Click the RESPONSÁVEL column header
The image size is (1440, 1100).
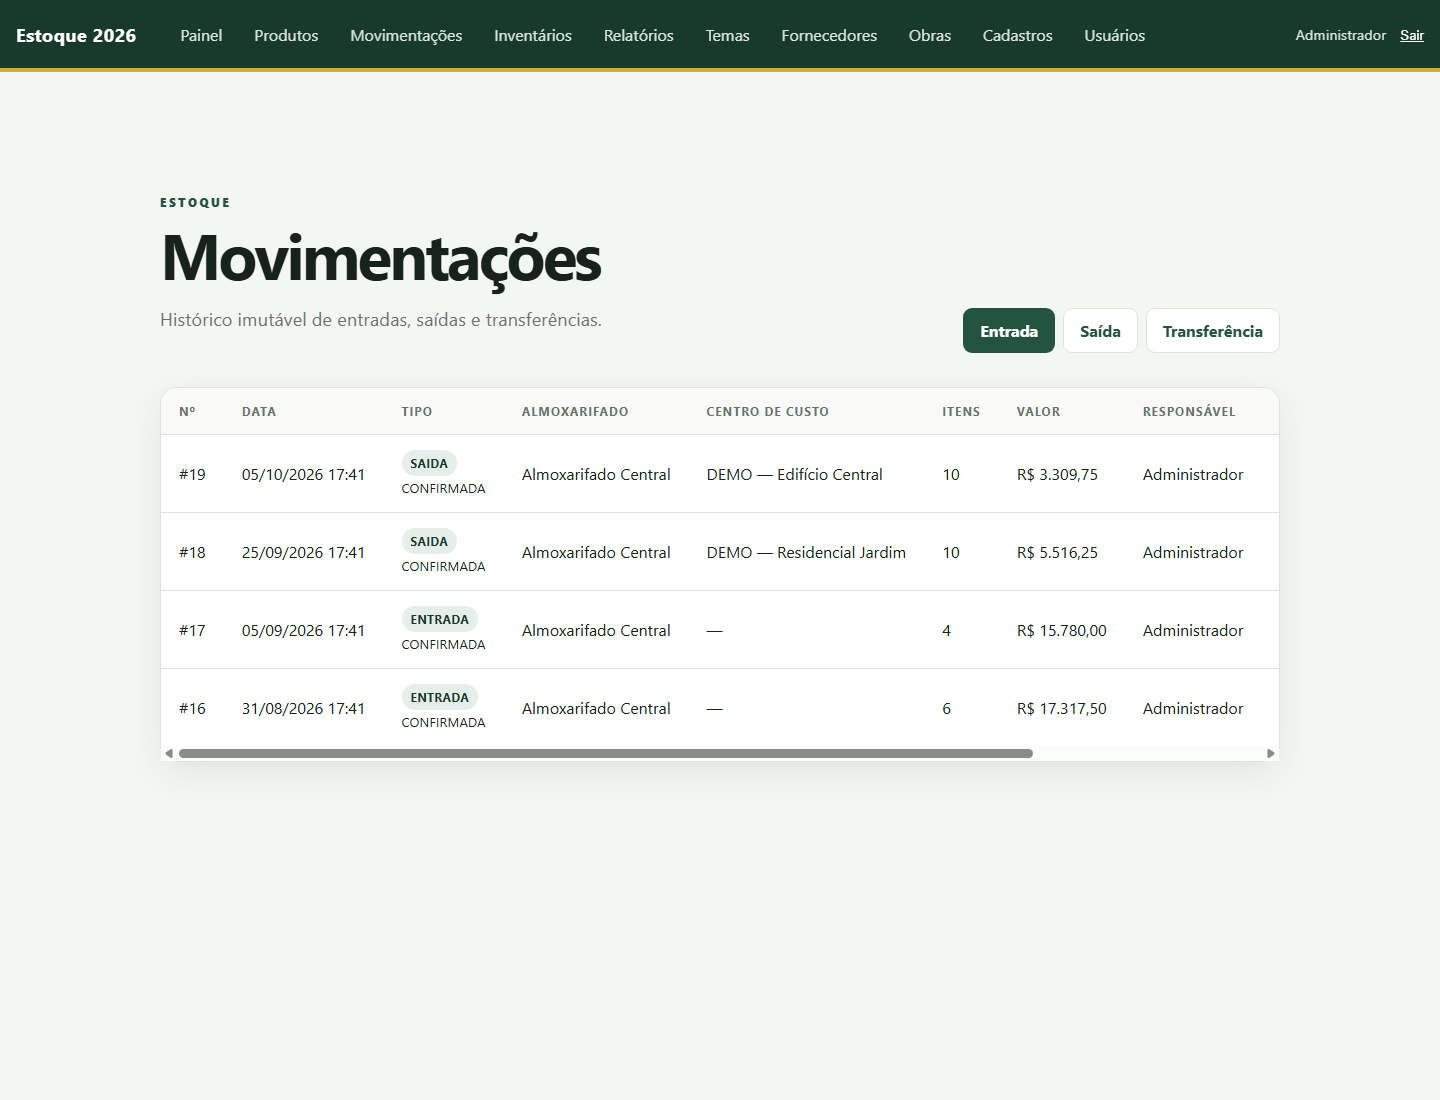point(1189,411)
